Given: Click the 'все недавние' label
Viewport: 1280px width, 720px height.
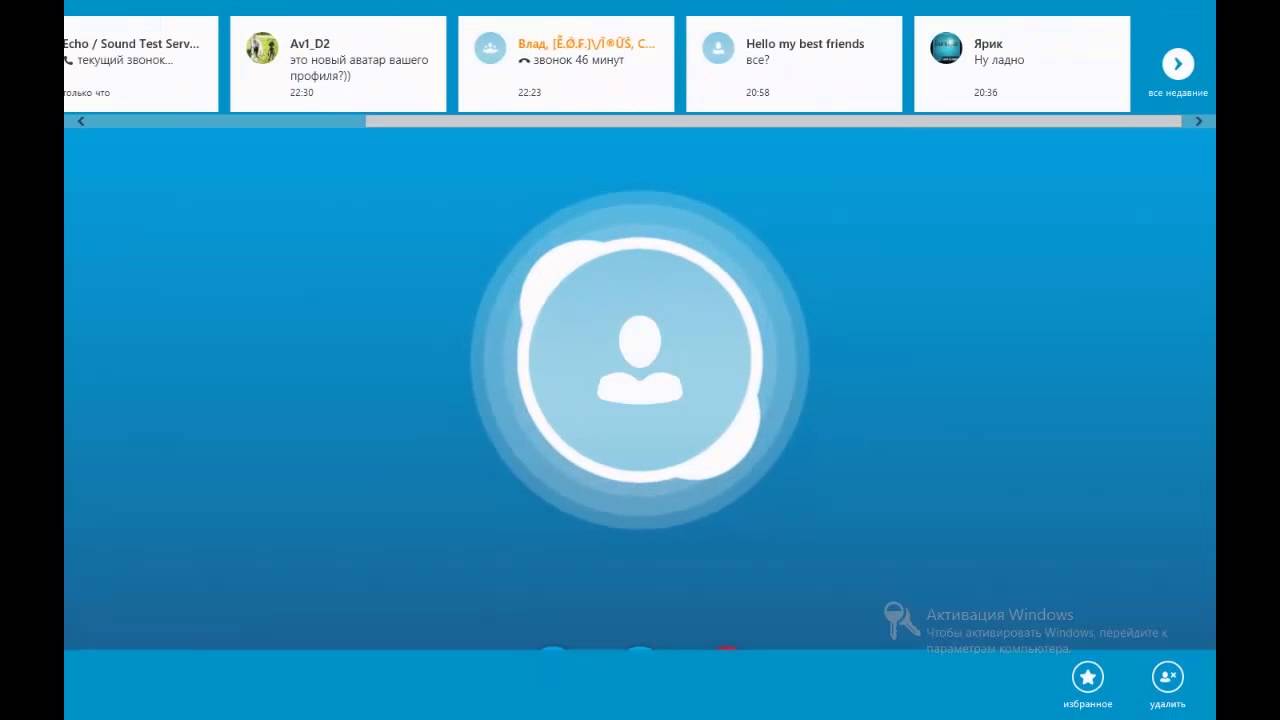Looking at the screenshot, I should (x=1178, y=93).
